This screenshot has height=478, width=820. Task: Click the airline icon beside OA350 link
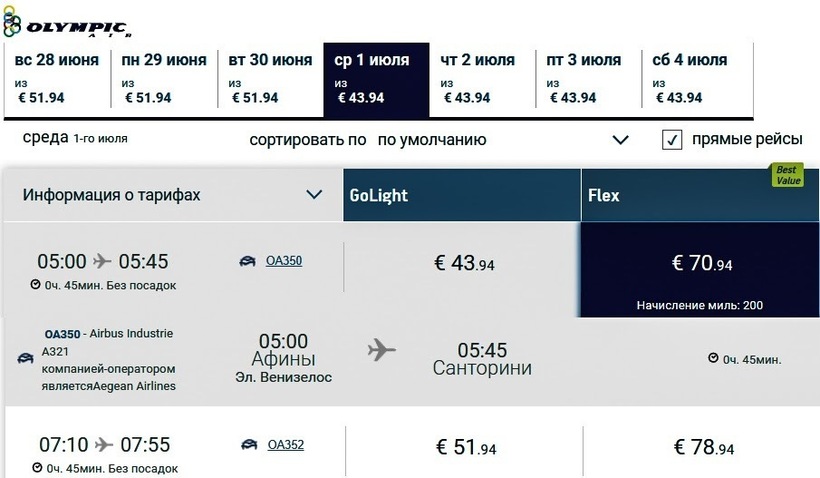click(x=247, y=262)
